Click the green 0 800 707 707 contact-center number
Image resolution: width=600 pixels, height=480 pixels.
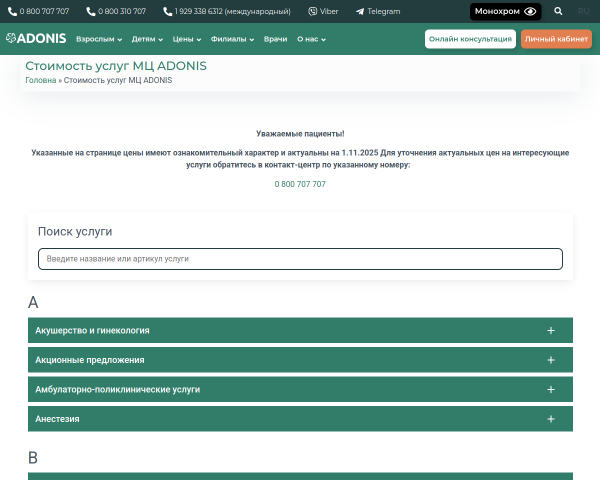tap(300, 184)
